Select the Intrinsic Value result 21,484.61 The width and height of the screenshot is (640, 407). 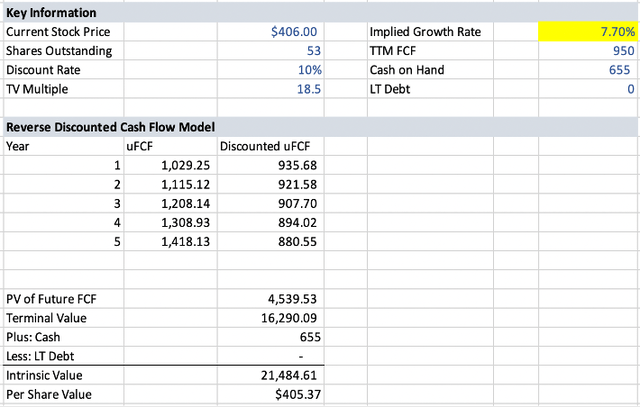[290, 375]
